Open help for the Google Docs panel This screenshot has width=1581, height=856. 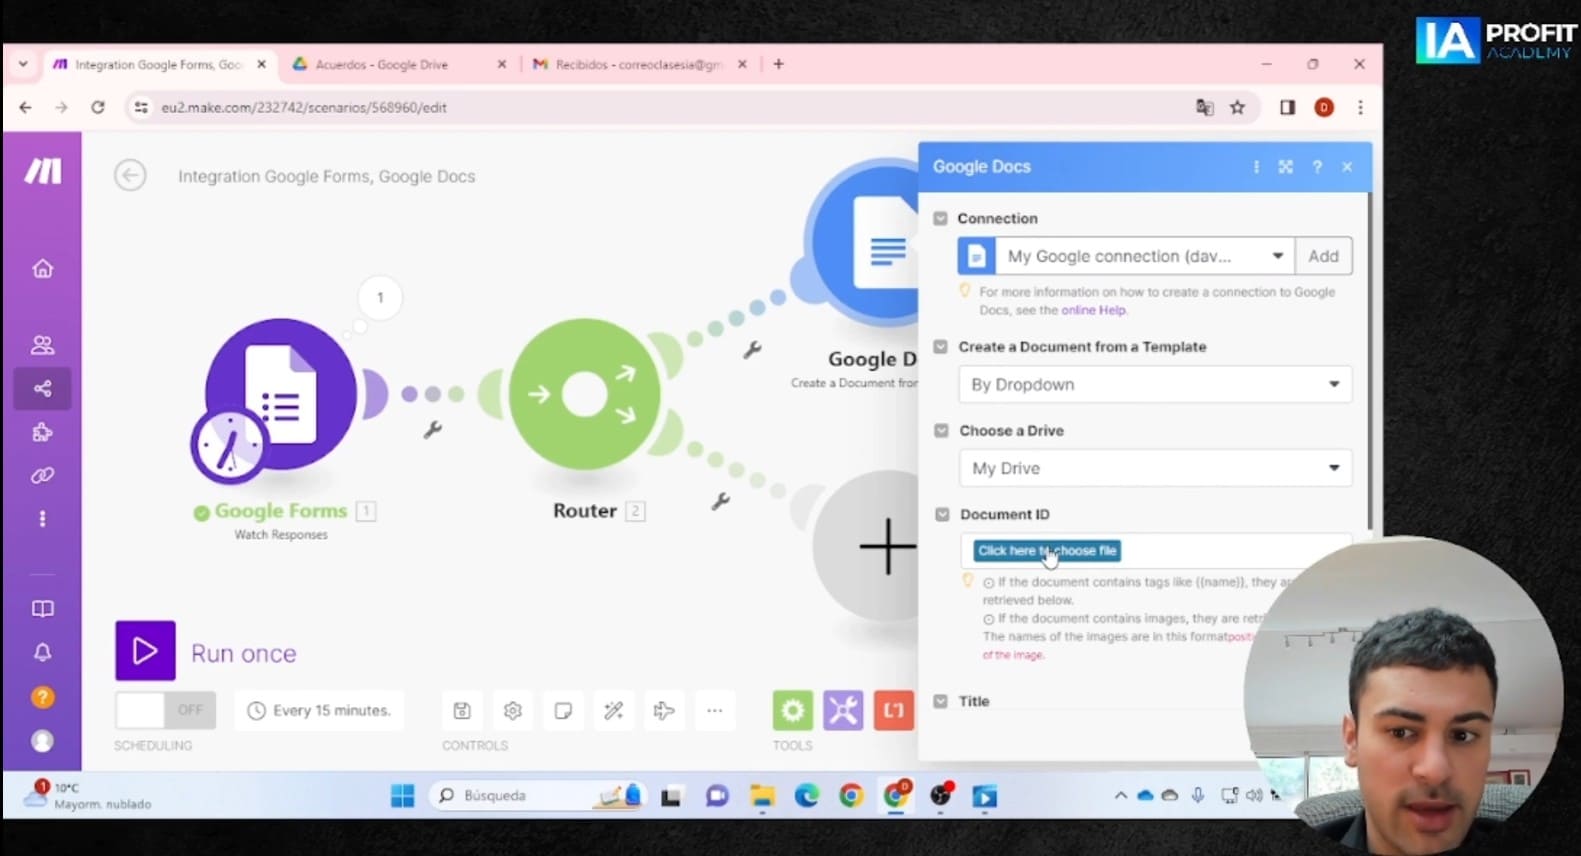(x=1317, y=167)
